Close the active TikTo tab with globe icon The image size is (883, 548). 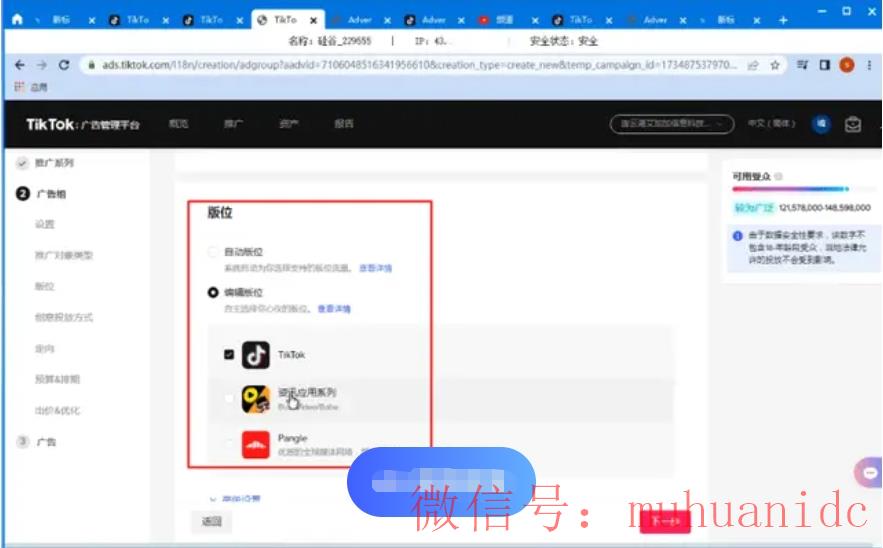[x=314, y=20]
